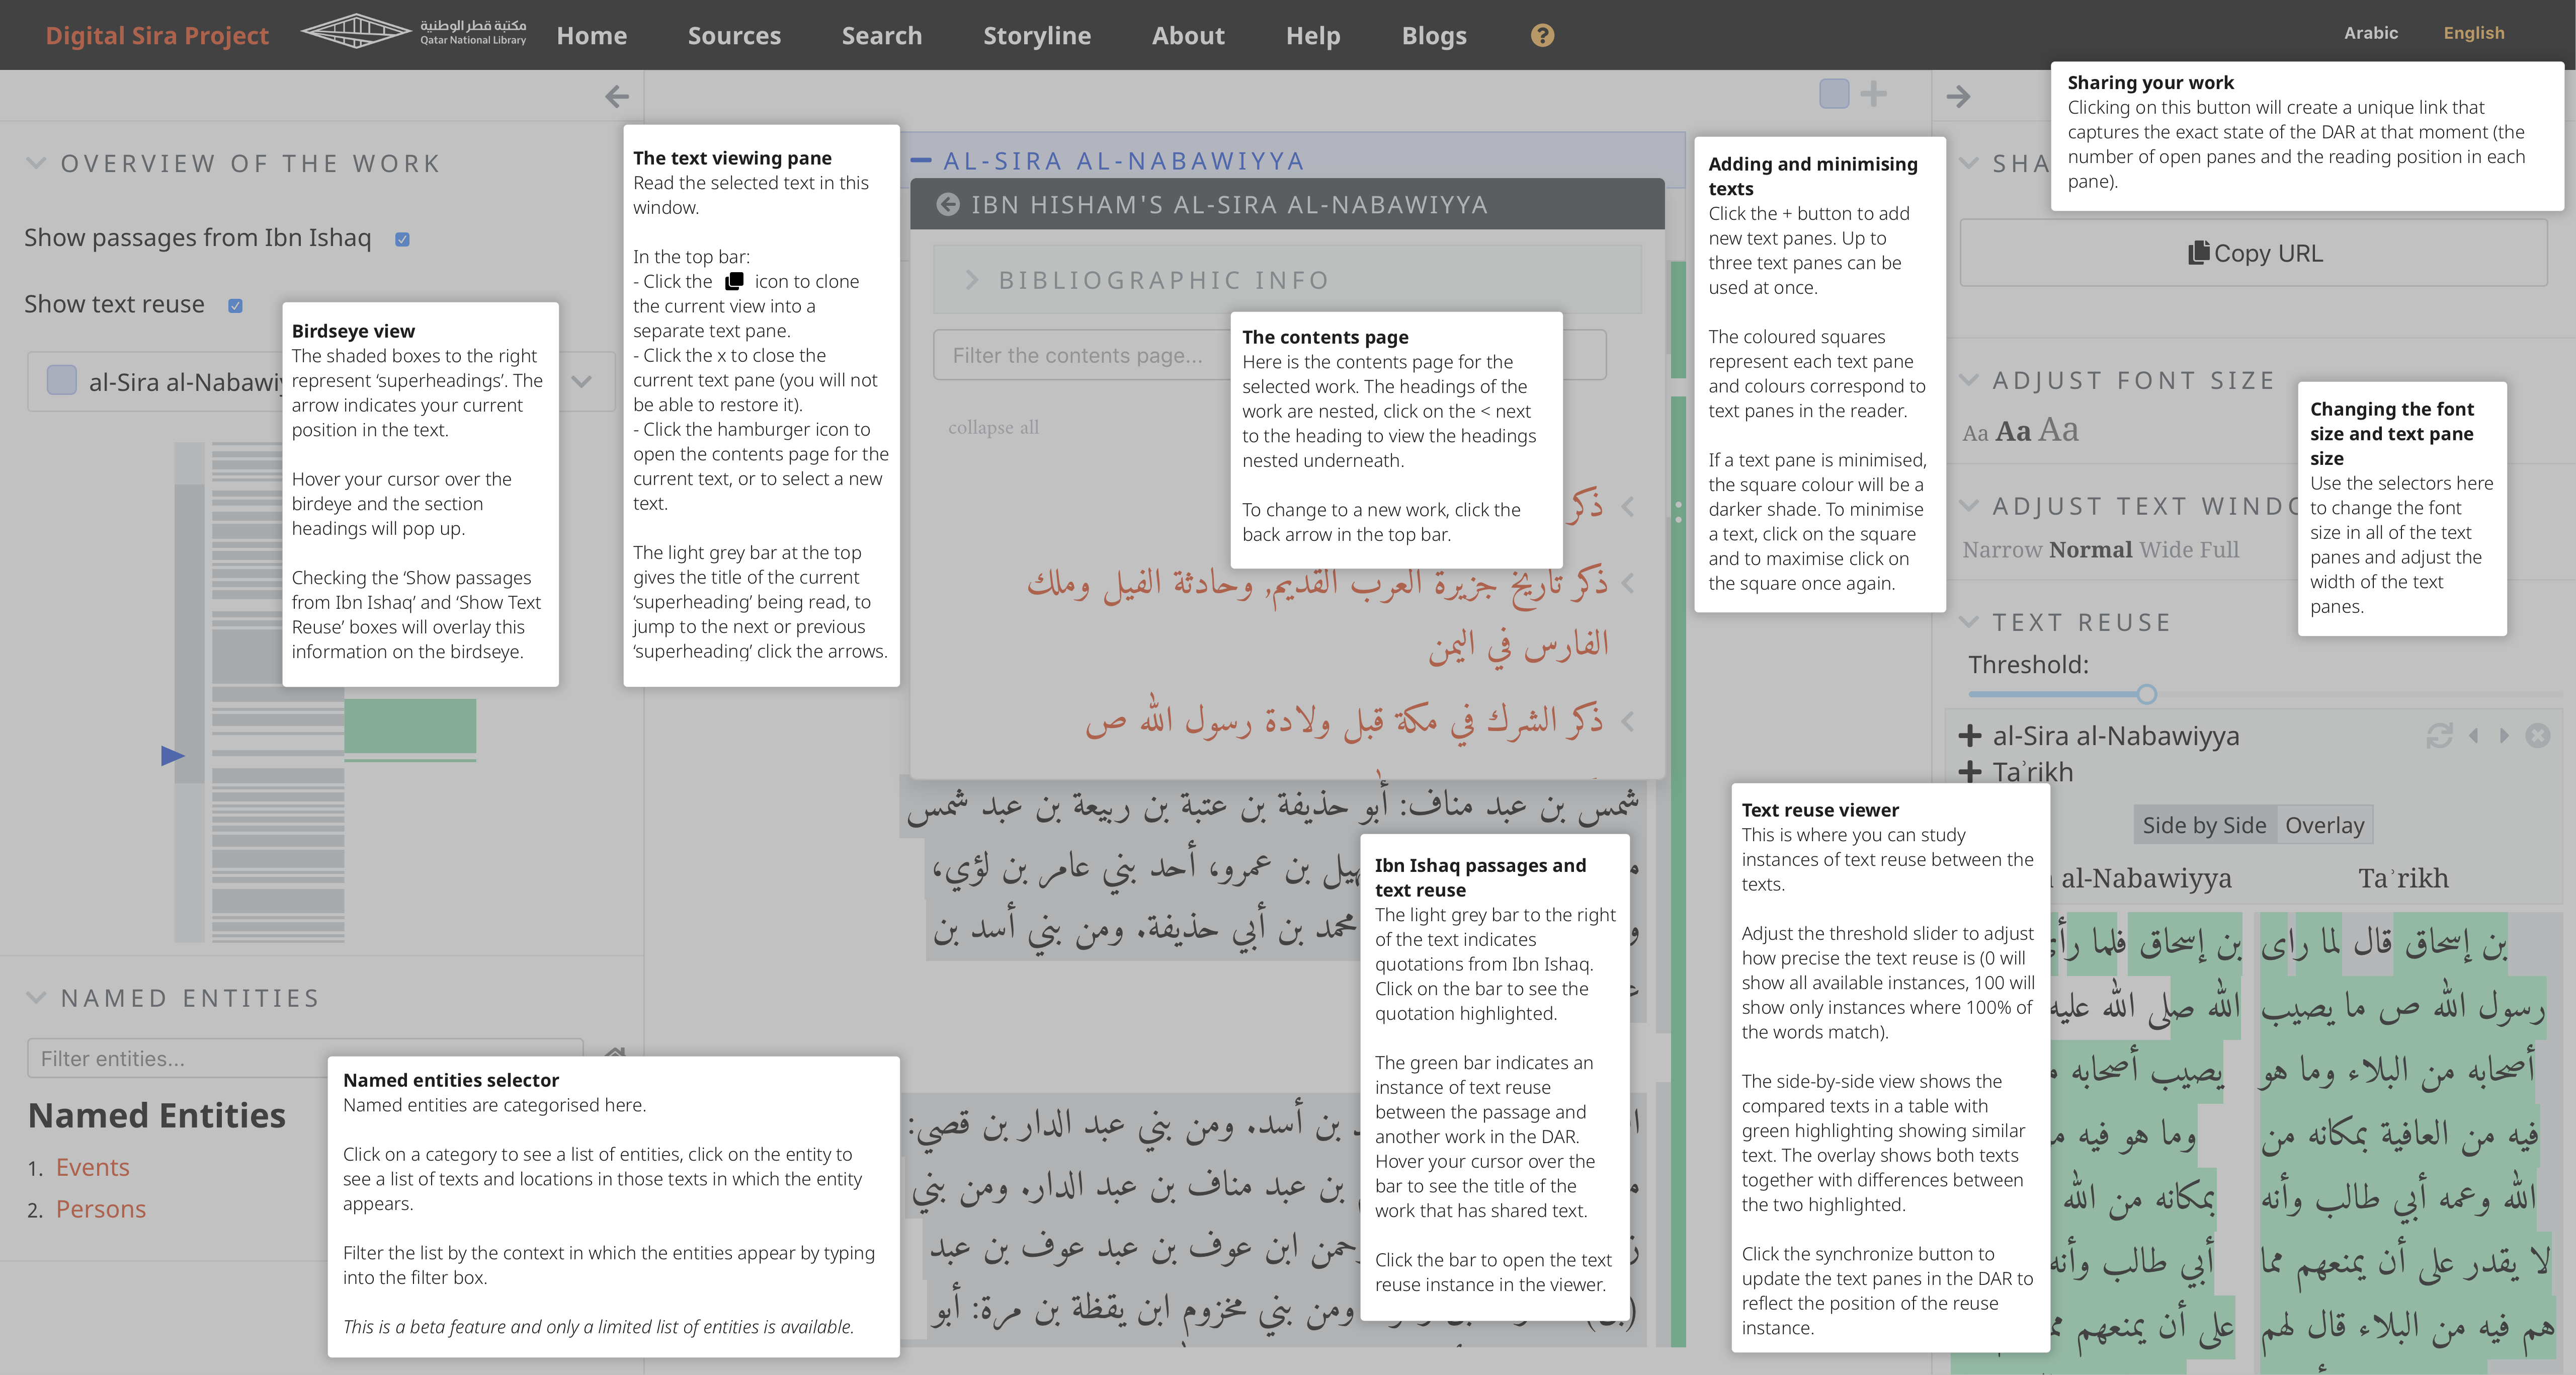This screenshot has height=1375, width=2576.
Task: Select medium bold Aa font size
Action: [2013, 431]
